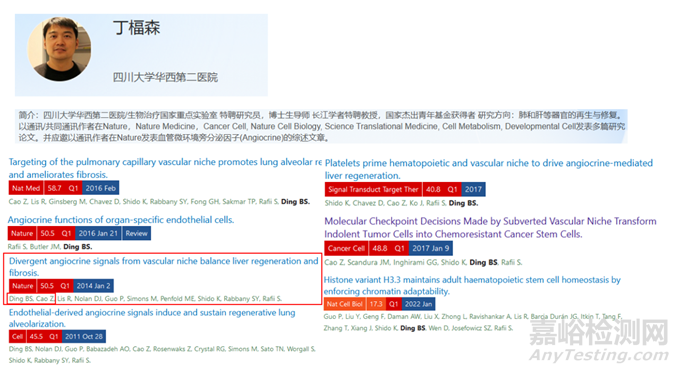Image resolution: width=680 pixels, height=373 pixels.
Task: Click the 2016 Feb date tag
Action: point(101,188)
